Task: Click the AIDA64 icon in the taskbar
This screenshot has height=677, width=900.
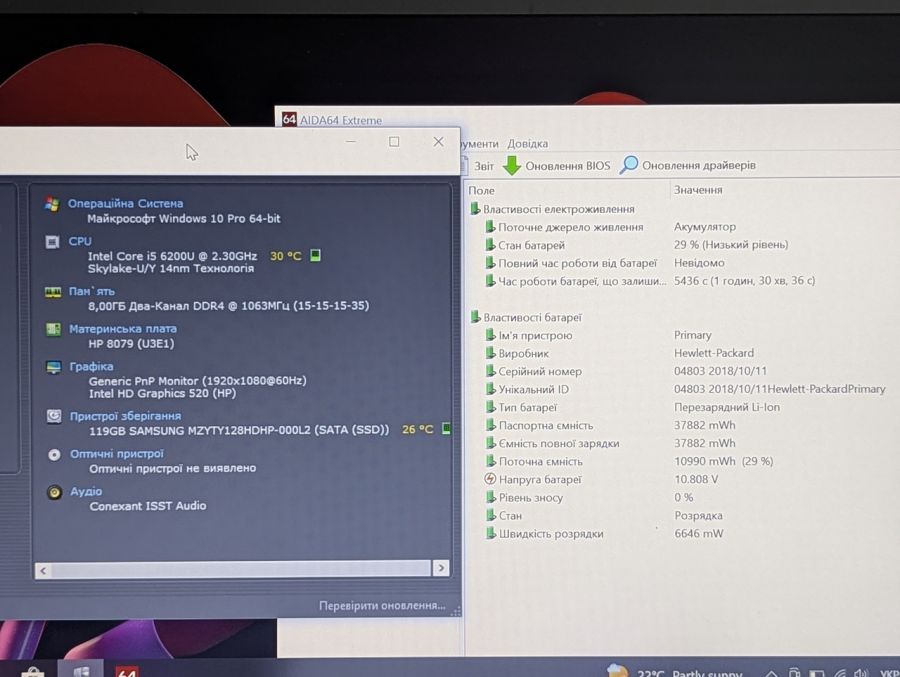Action: point(126,672)
